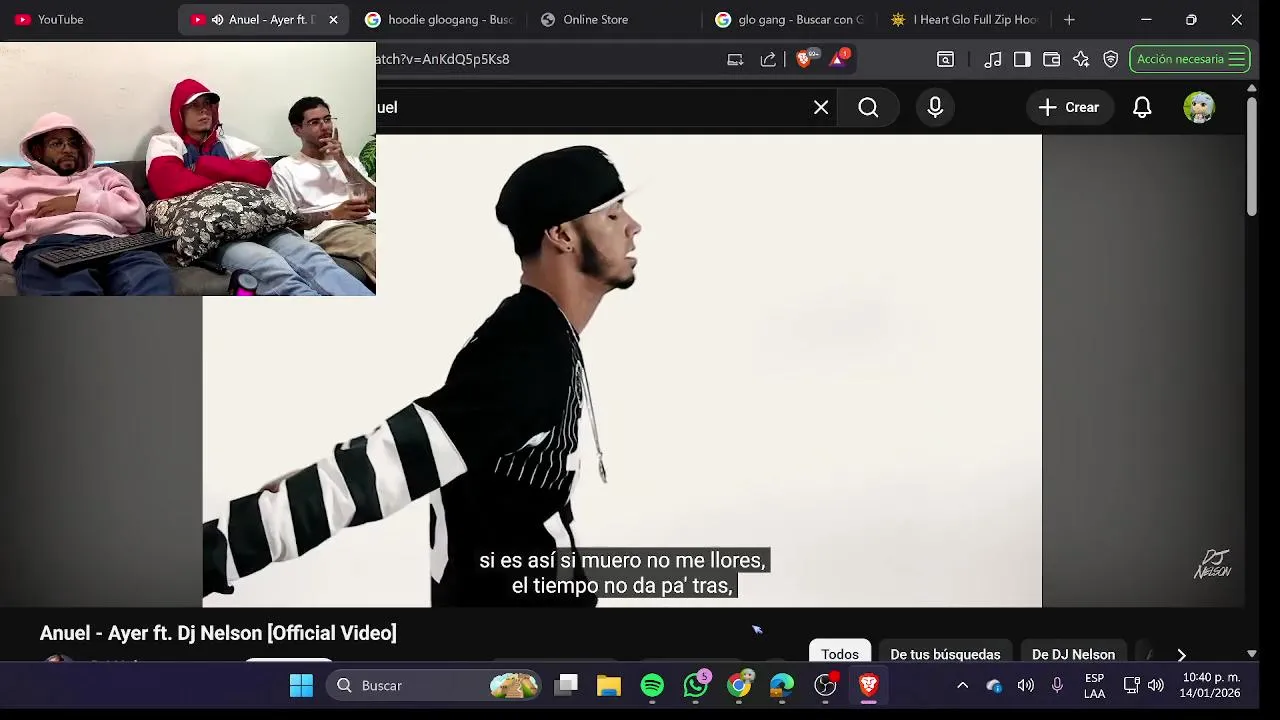Open the Brave Rewards triangle icon
Viewport: 1280px width, 720px height.
pyautogui.click(x=838, y=59)
